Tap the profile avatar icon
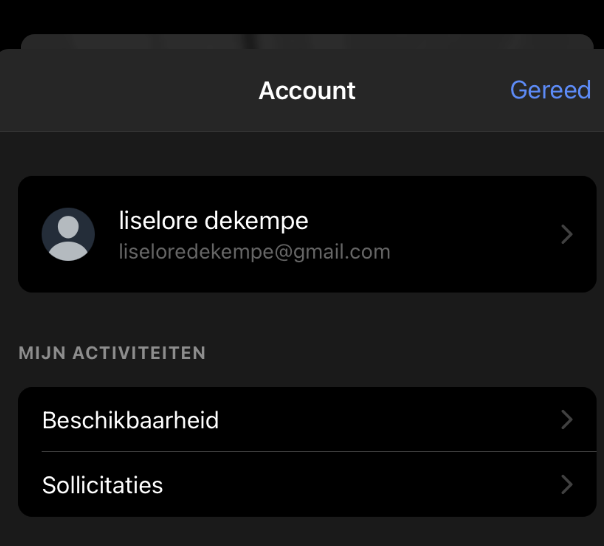This screenshot has width=604, height=546. pos(68,234)
